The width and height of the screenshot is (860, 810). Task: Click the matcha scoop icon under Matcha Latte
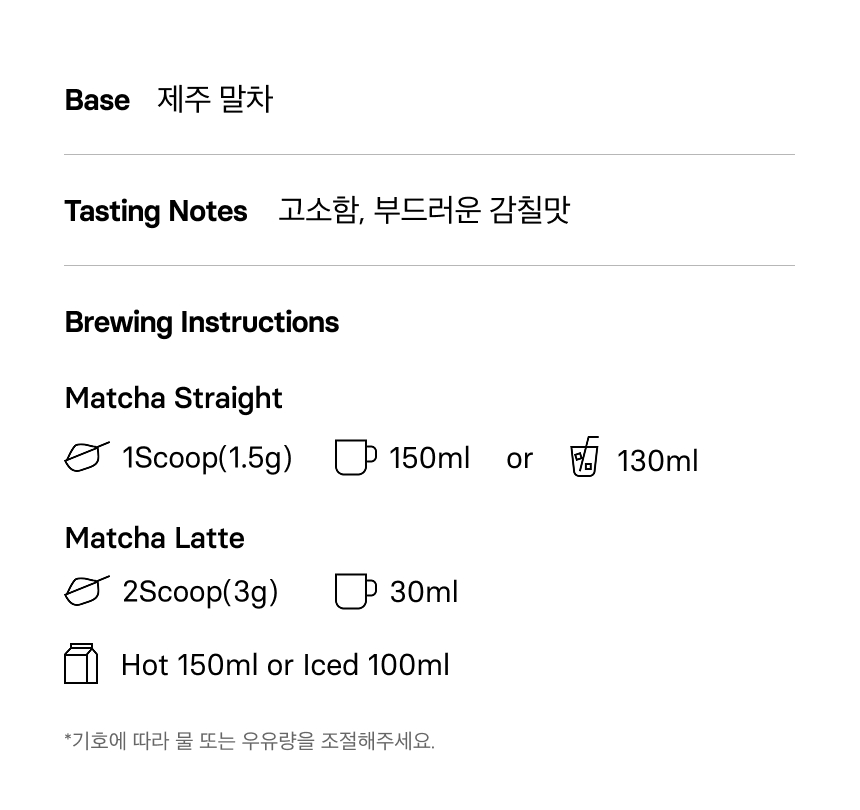coord(87,591)
